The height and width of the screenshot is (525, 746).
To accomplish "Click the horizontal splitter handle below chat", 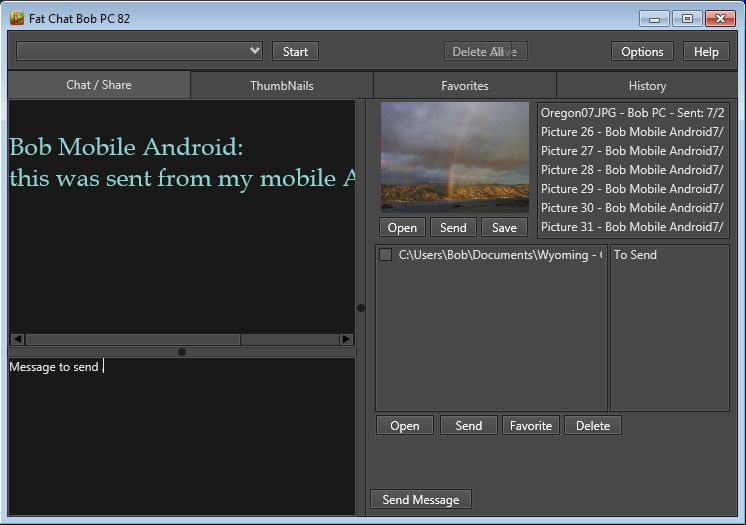I will 181,352.
